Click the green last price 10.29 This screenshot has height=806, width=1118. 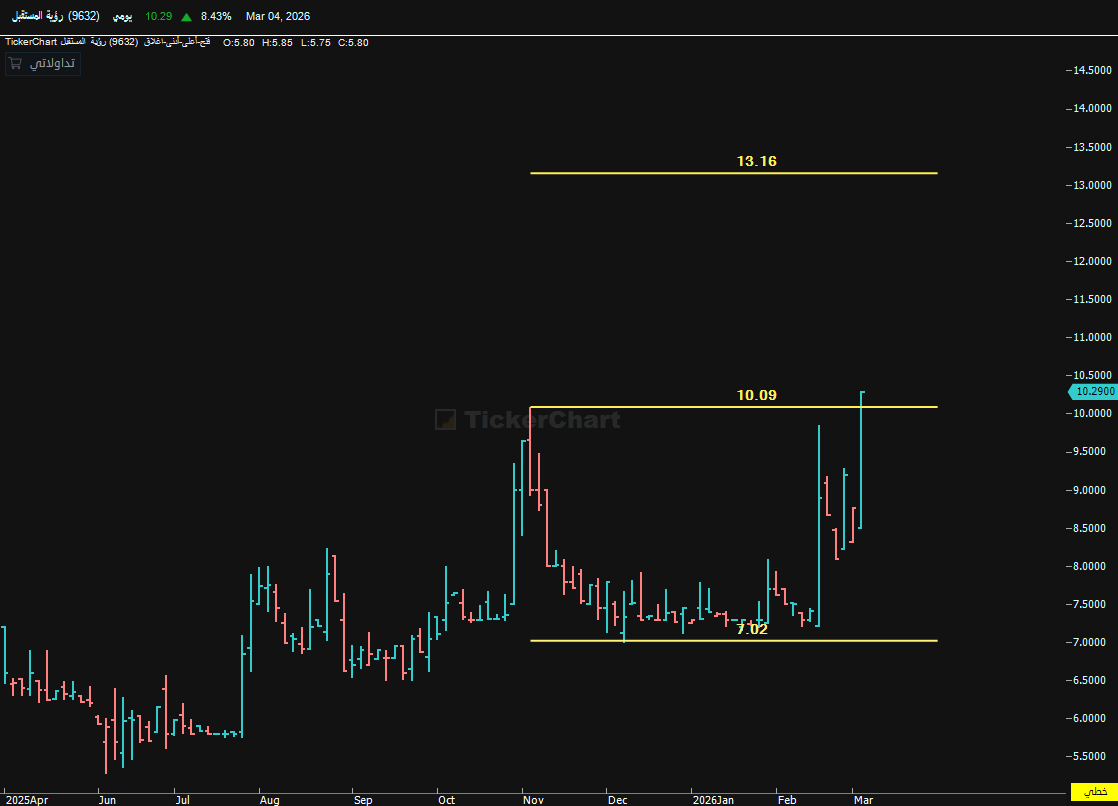[x=158, y=16]
